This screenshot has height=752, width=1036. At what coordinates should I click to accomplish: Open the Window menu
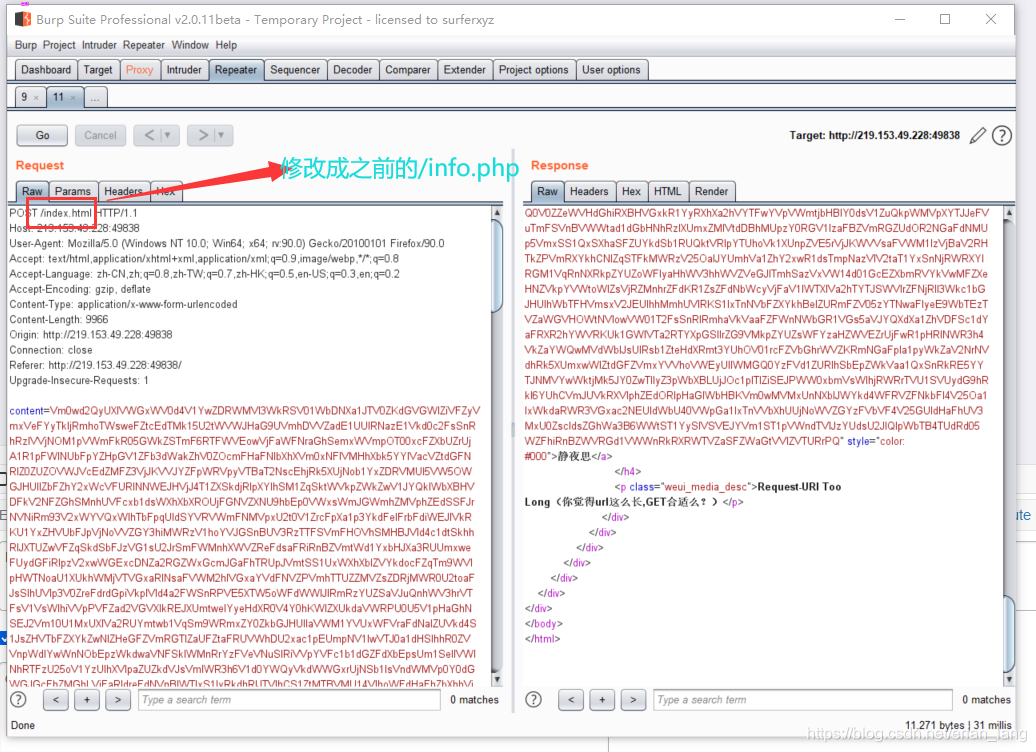[190, 45]
